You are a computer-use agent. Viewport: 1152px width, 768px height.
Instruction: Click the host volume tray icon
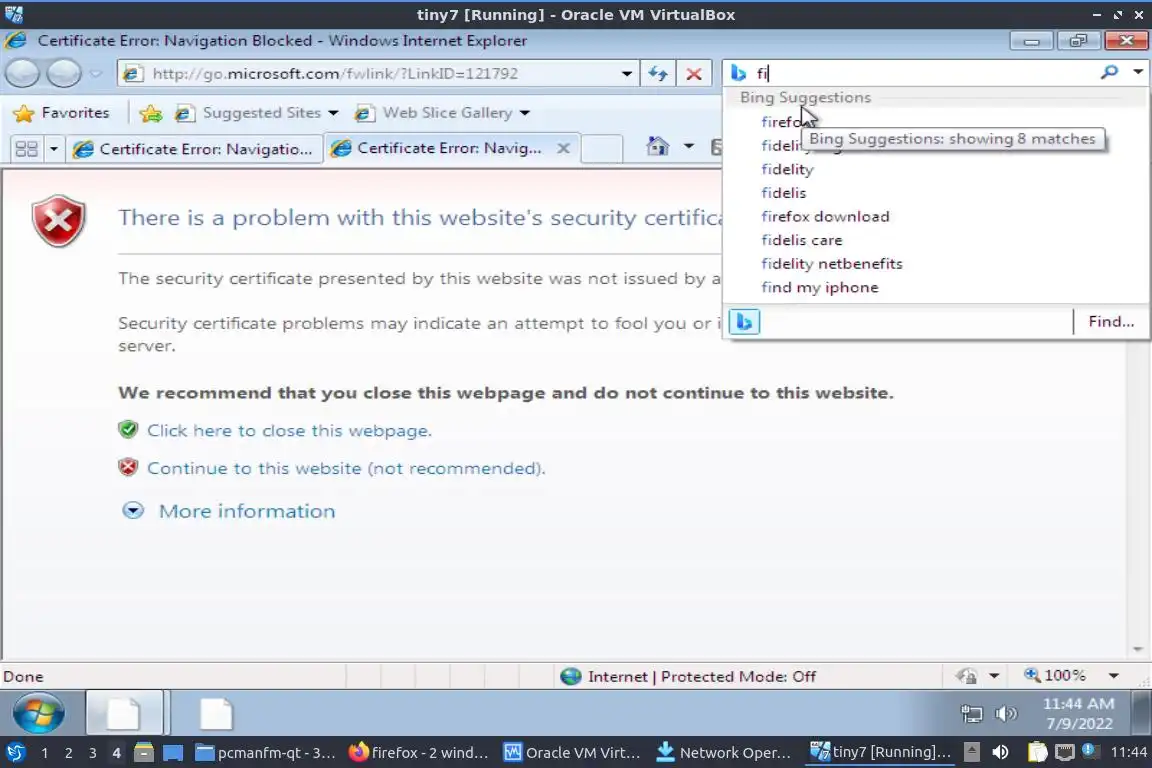(1000, 752)
